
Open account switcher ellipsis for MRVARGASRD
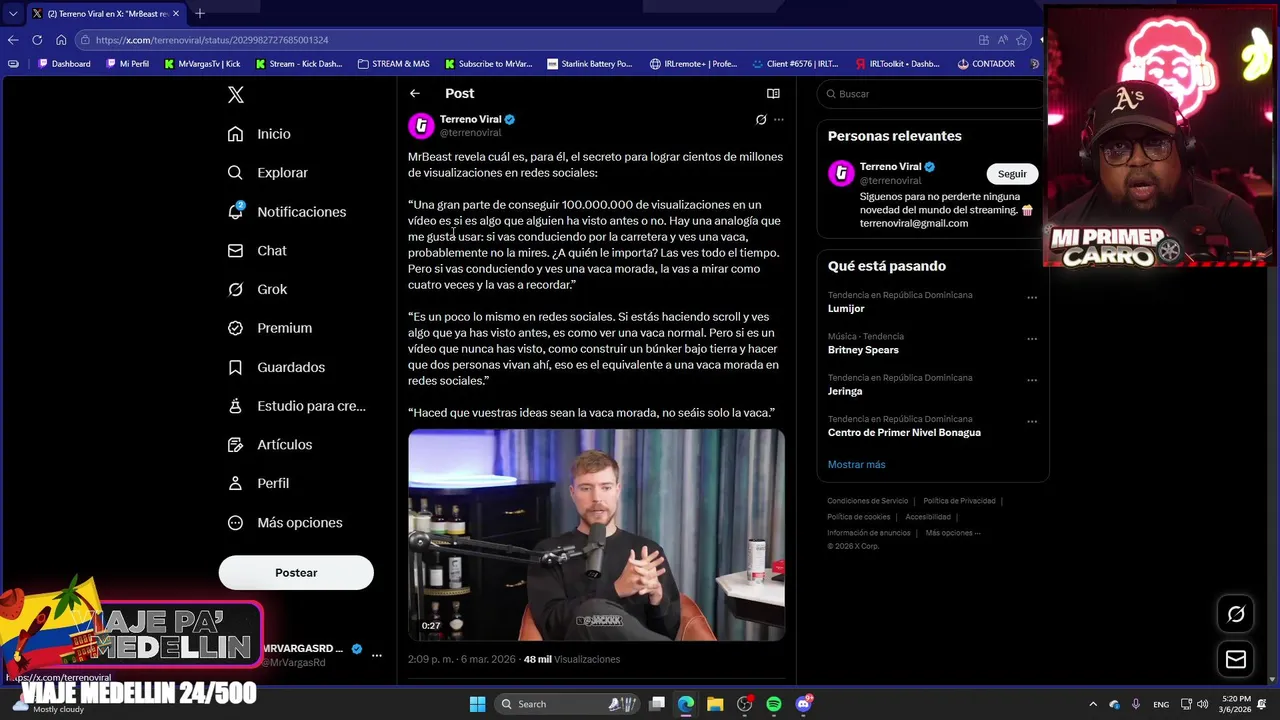click(377, 655)
